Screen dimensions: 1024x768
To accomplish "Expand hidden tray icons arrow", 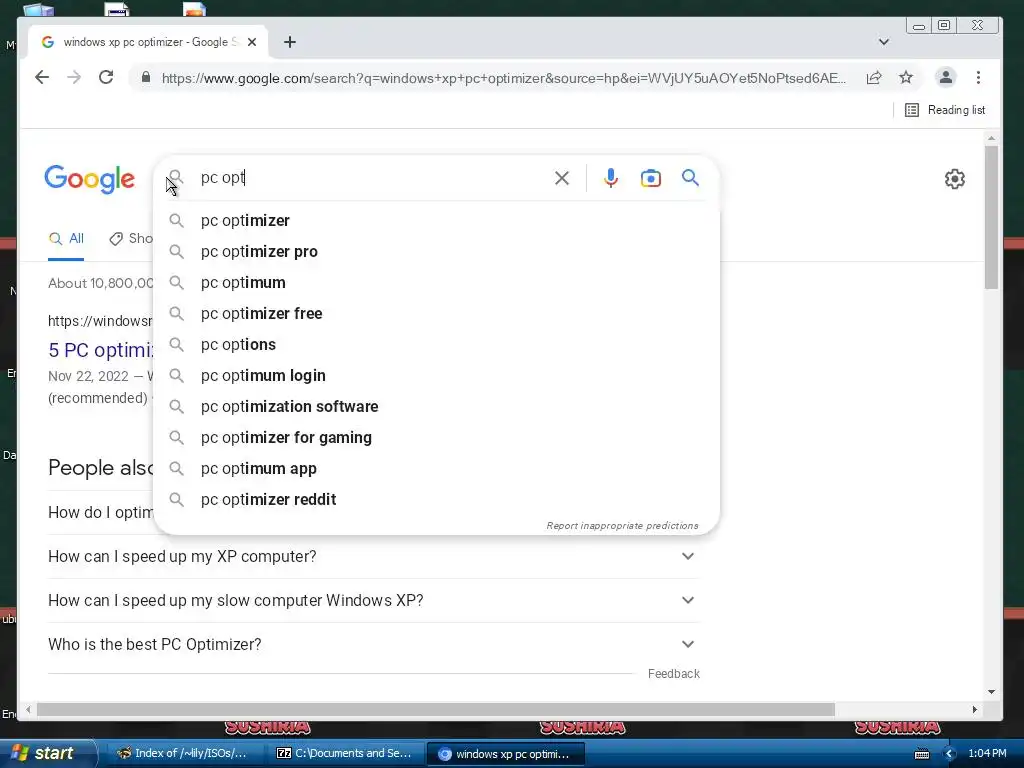I will (950, 754).
